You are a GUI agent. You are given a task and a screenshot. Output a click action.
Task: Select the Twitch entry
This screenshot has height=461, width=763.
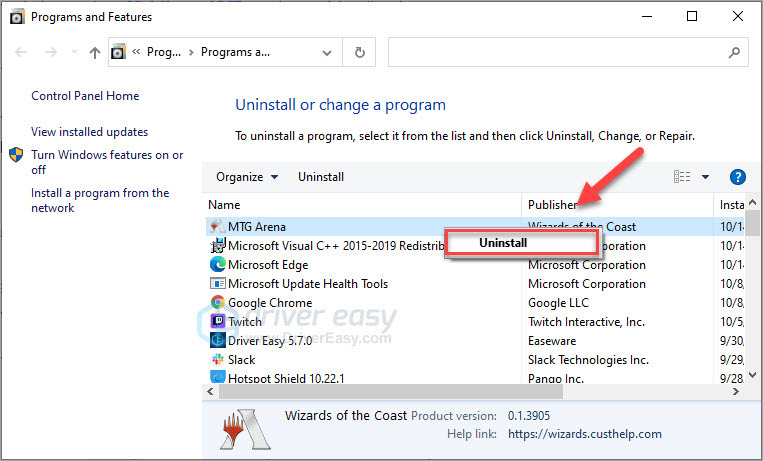[245, 322]
